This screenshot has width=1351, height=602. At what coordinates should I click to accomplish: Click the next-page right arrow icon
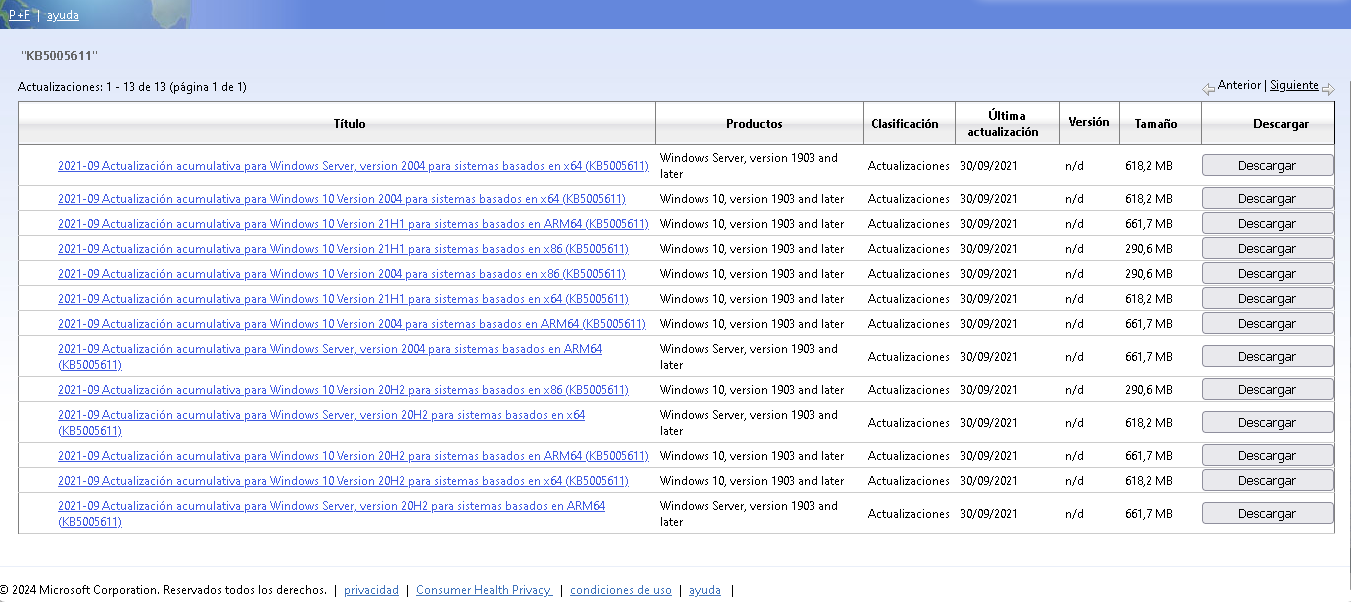(x=1328, y=89)
